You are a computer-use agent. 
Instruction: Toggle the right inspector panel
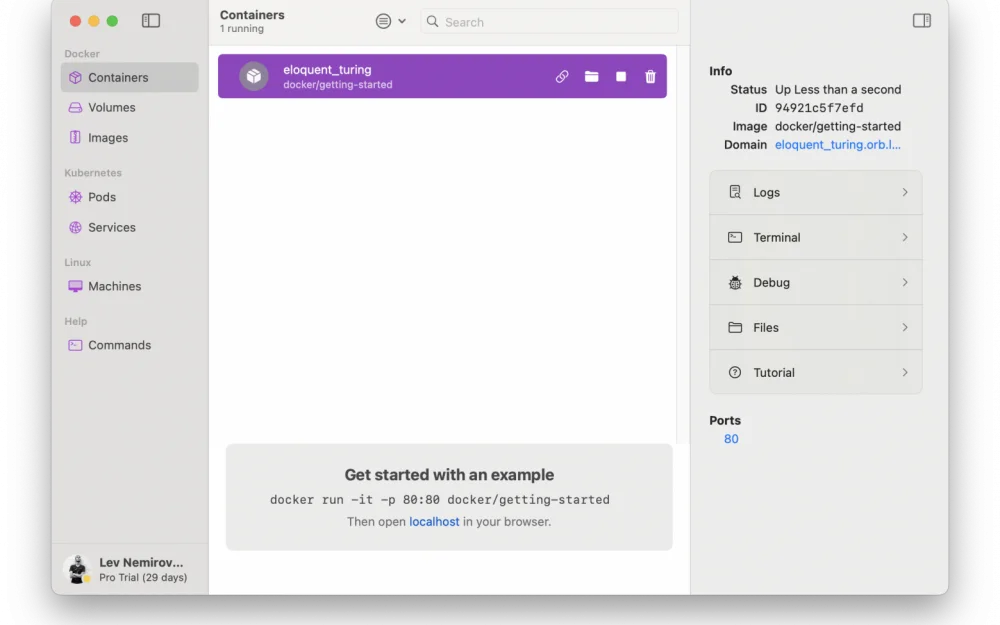click(921, 21)
